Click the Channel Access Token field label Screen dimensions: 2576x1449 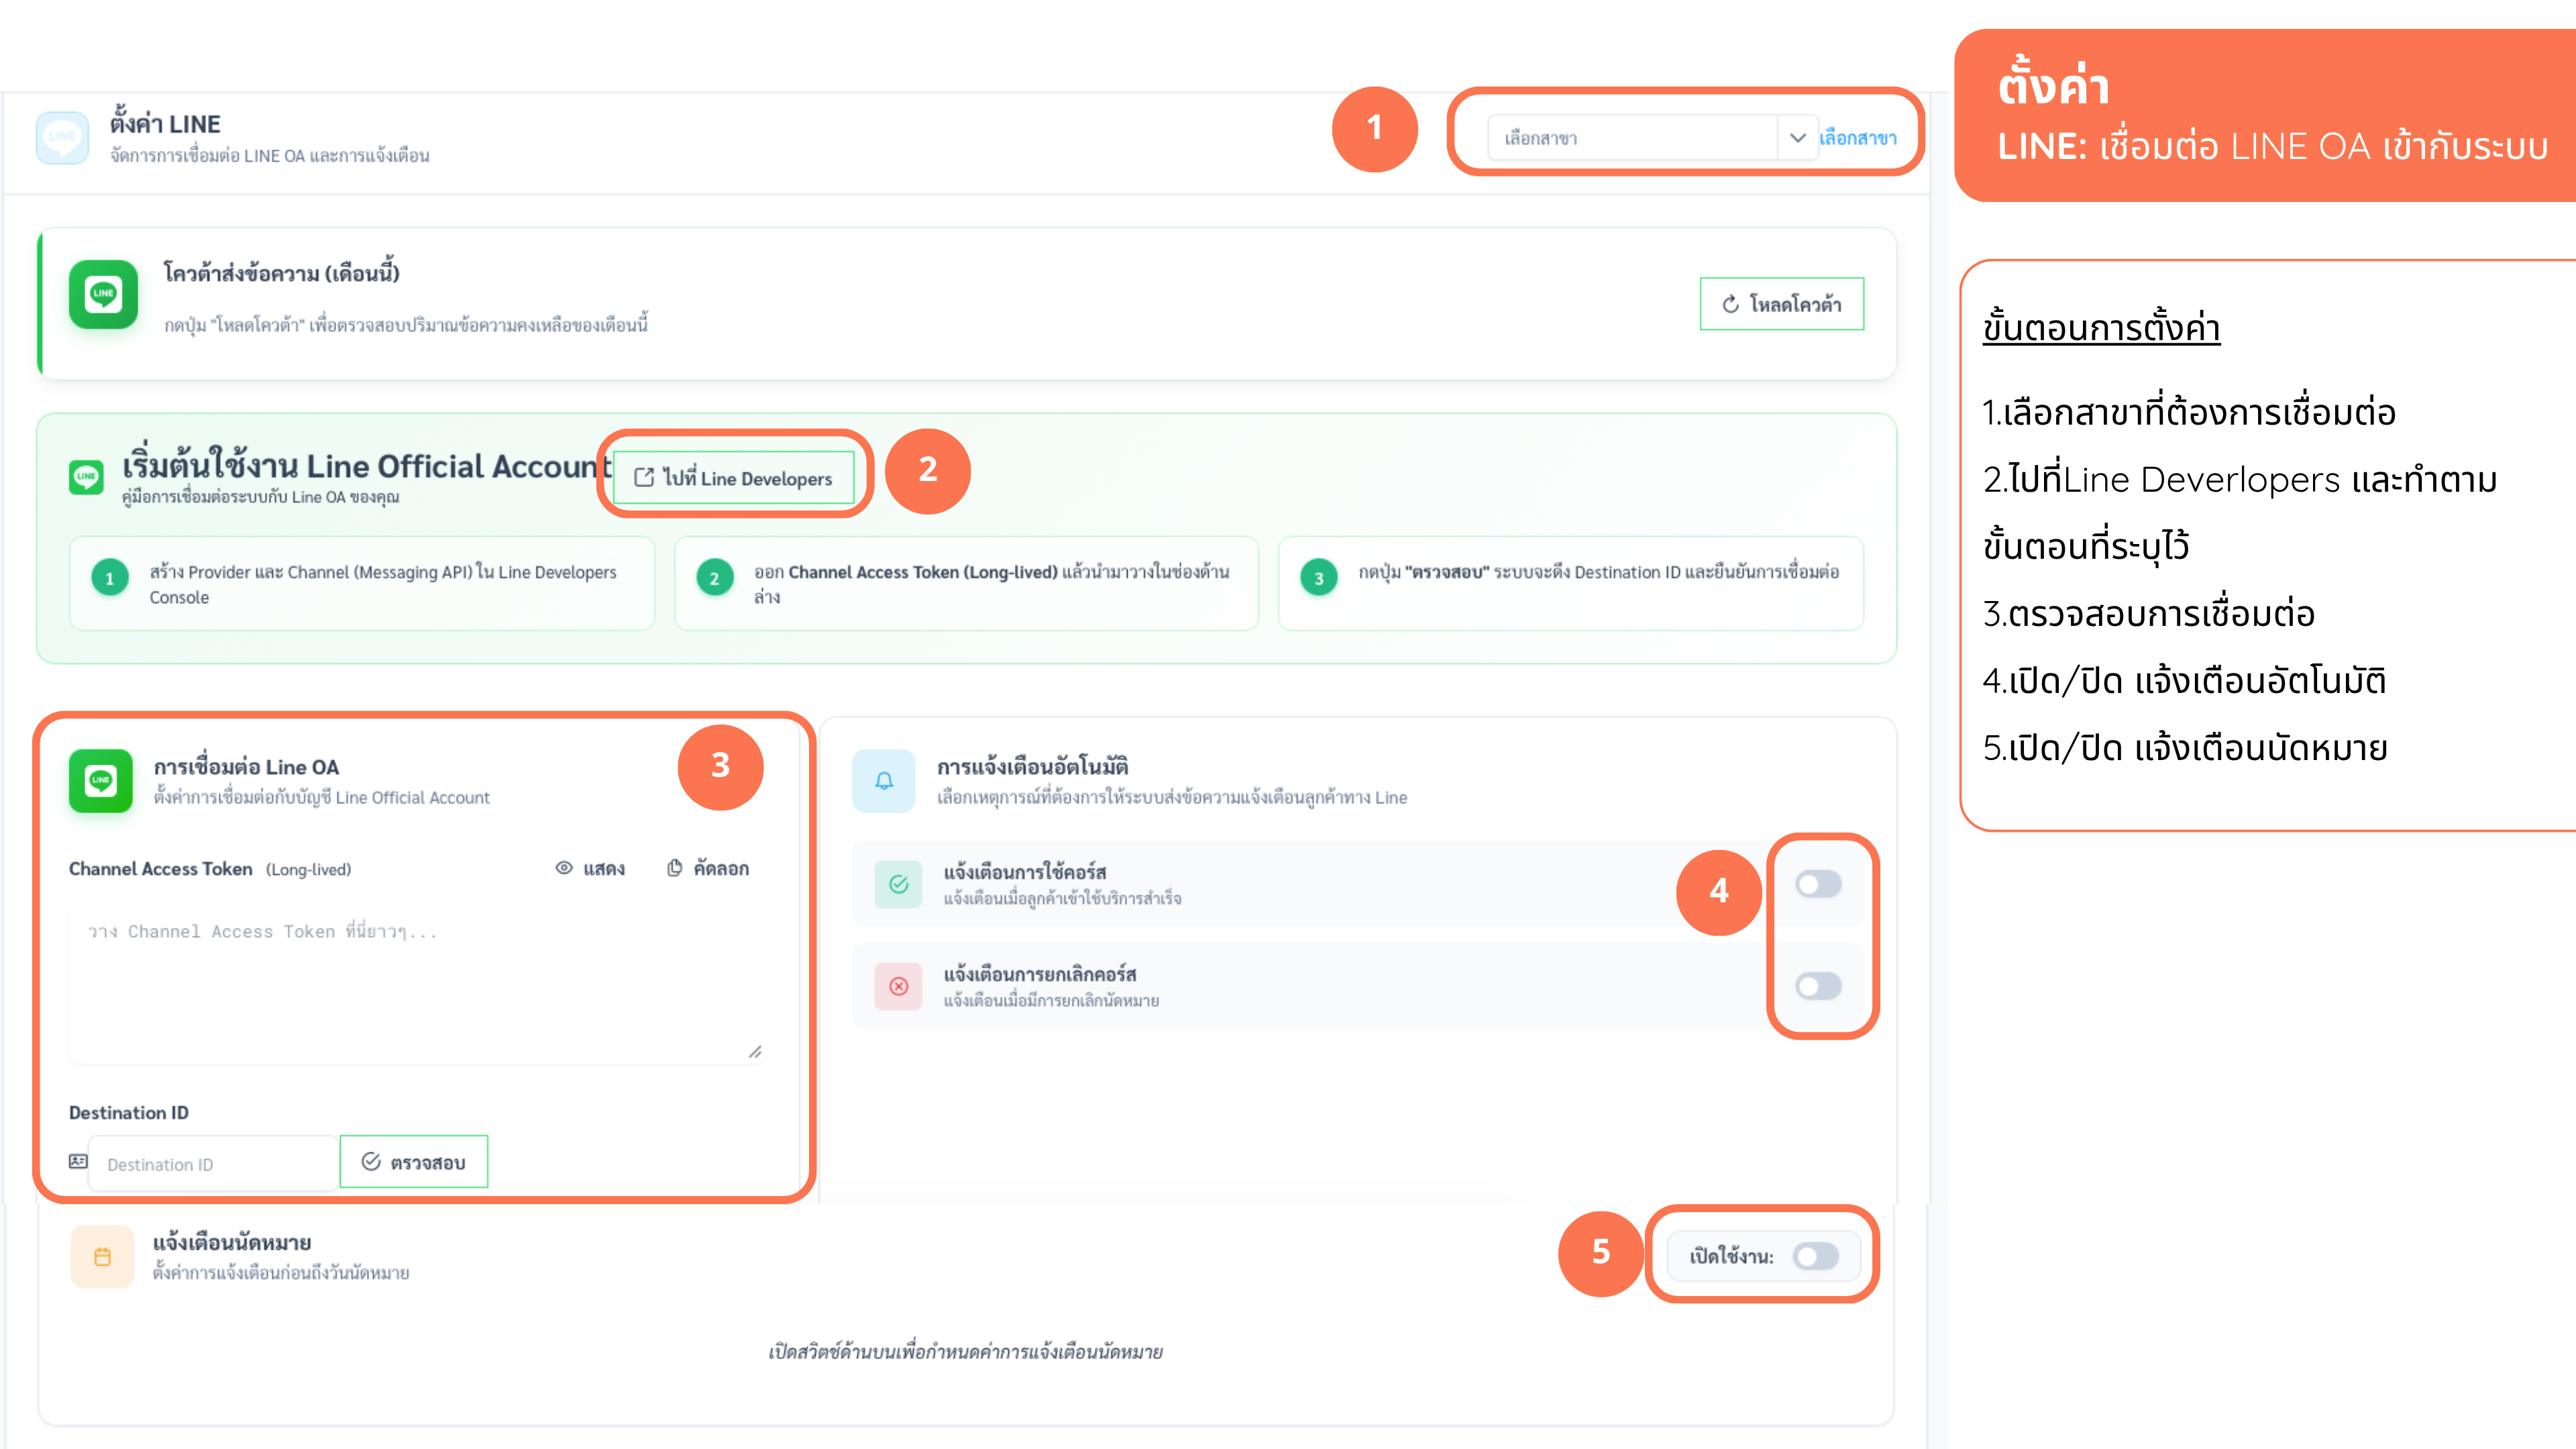click(x=160, y=868)
